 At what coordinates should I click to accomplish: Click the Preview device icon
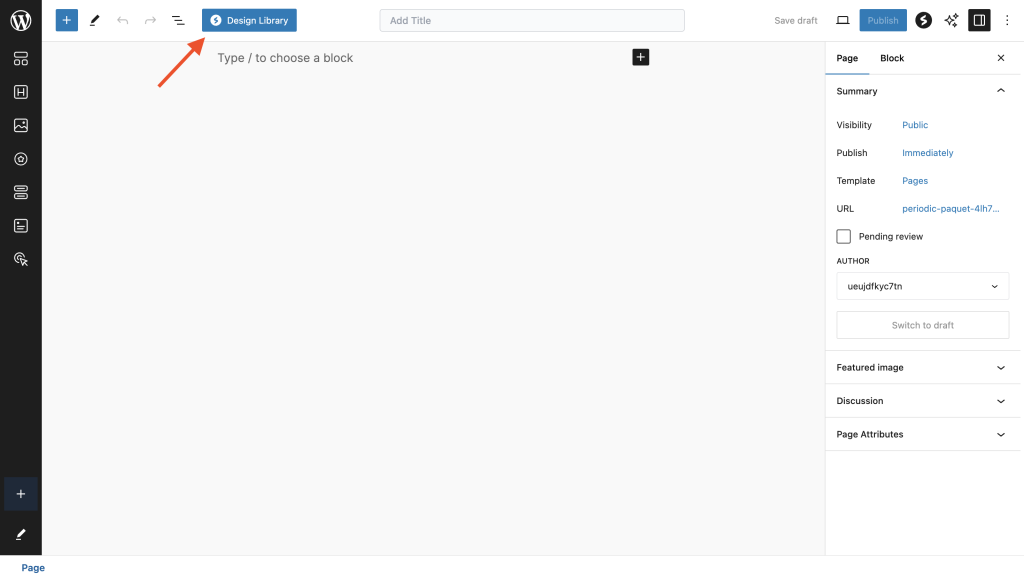tap(842, 20)
